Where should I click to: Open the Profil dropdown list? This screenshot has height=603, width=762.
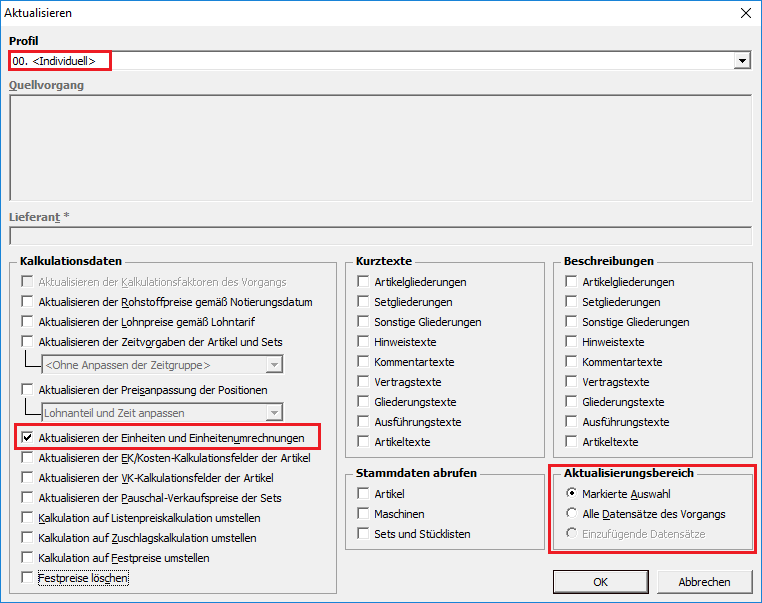[742, 61]
